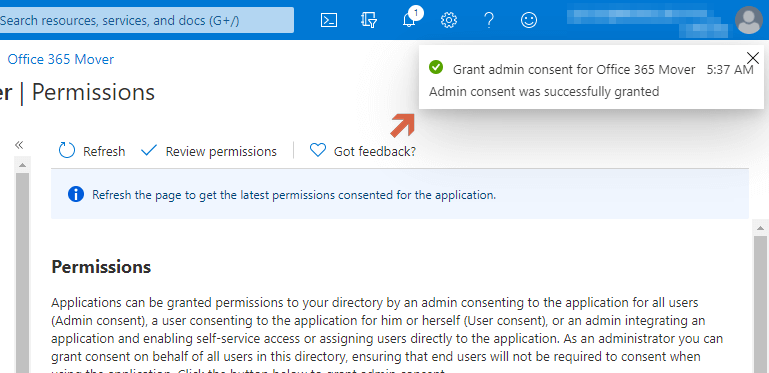Open the notifications bell
The width and height of the screenshot is (769, 373).
point(410,20)
